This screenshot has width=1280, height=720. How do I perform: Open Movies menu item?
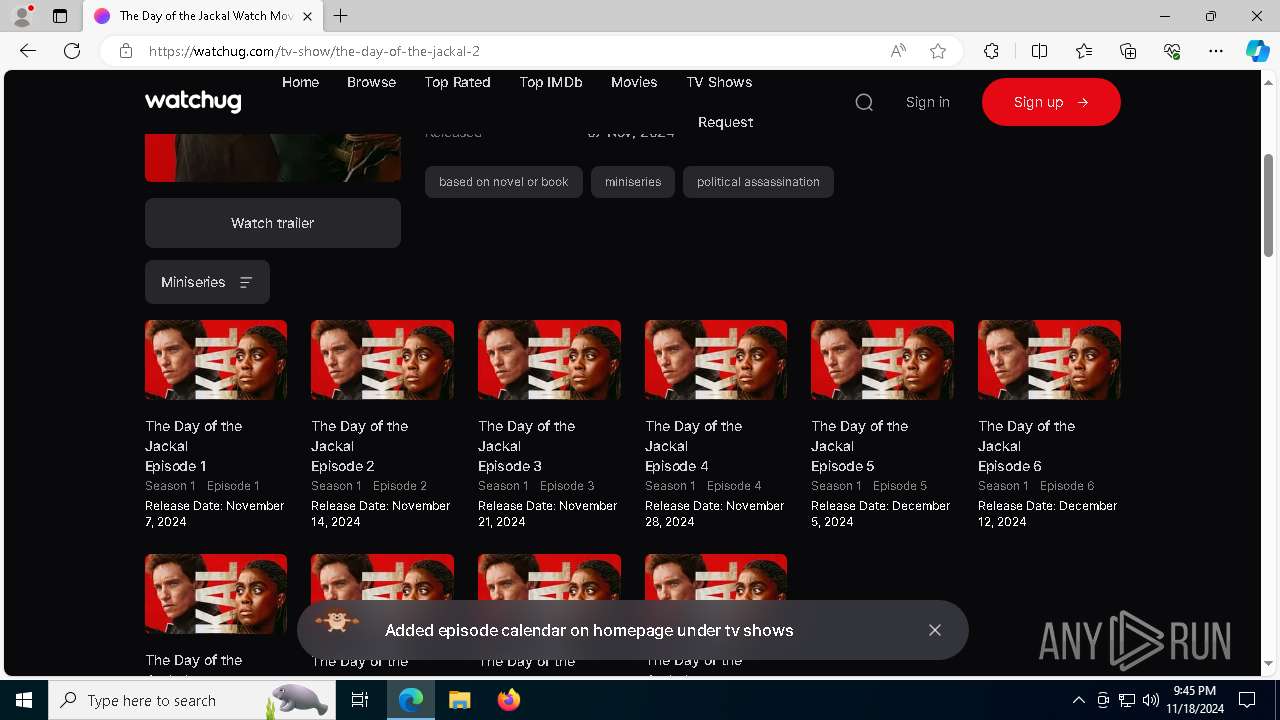[x=634, y=82]
